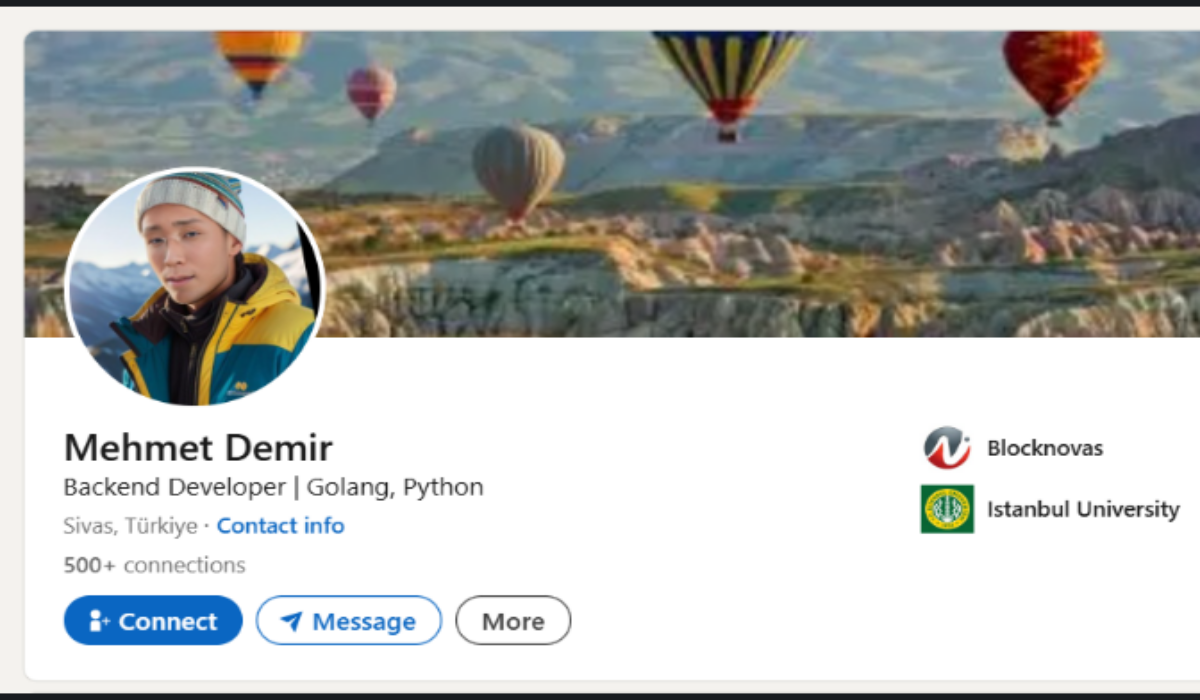Click the Sivas, Türkiye location text

click(130, 526)
